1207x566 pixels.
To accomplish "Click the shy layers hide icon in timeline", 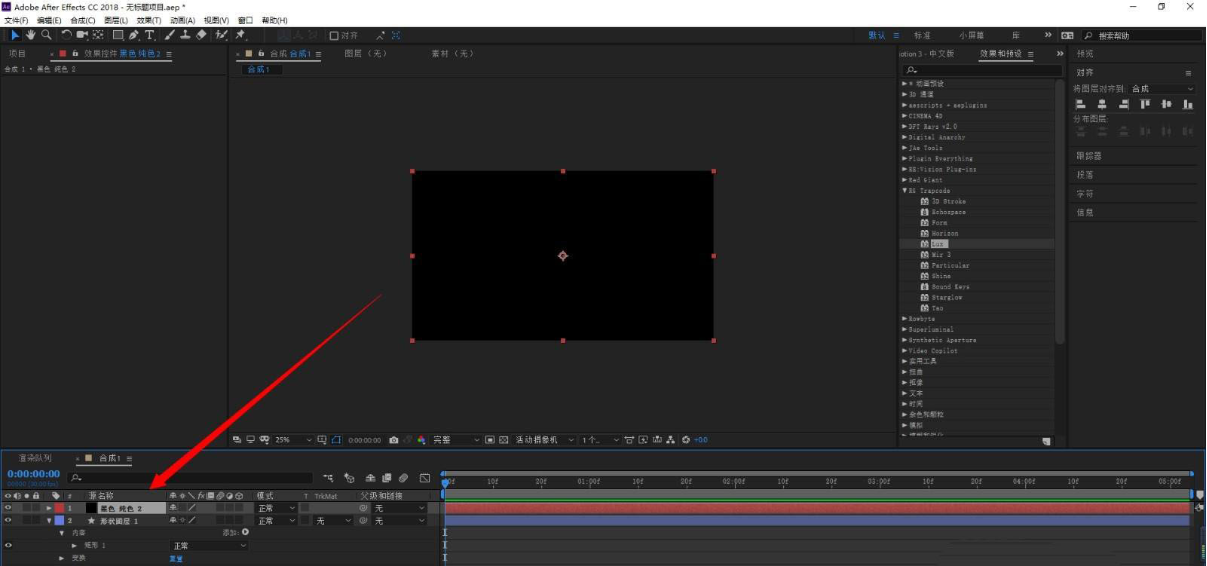I will [x=370, y=478].
